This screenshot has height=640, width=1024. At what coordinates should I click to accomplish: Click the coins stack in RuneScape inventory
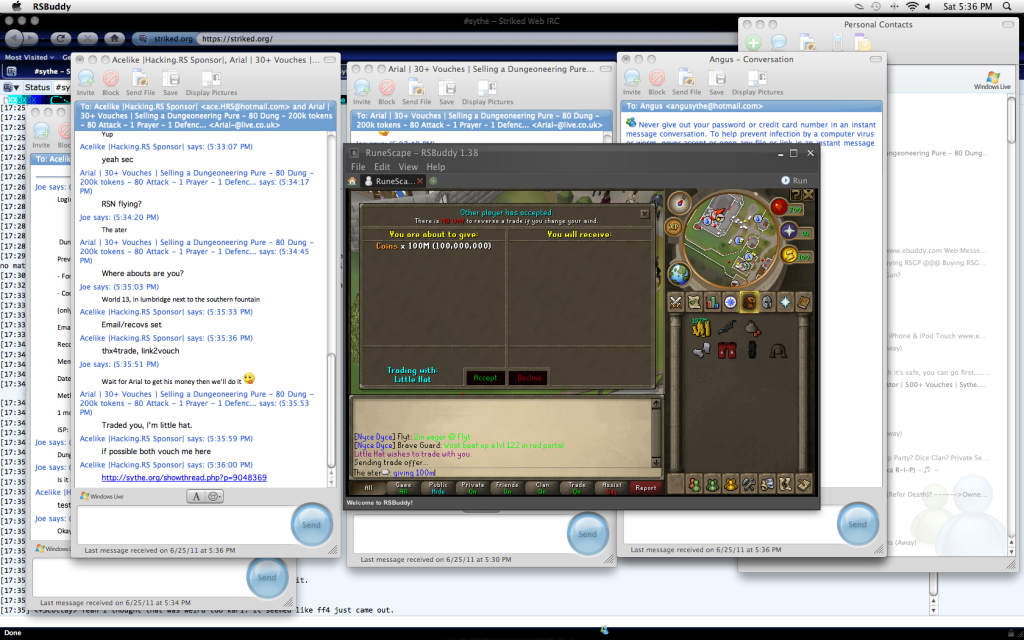(700, 327)
